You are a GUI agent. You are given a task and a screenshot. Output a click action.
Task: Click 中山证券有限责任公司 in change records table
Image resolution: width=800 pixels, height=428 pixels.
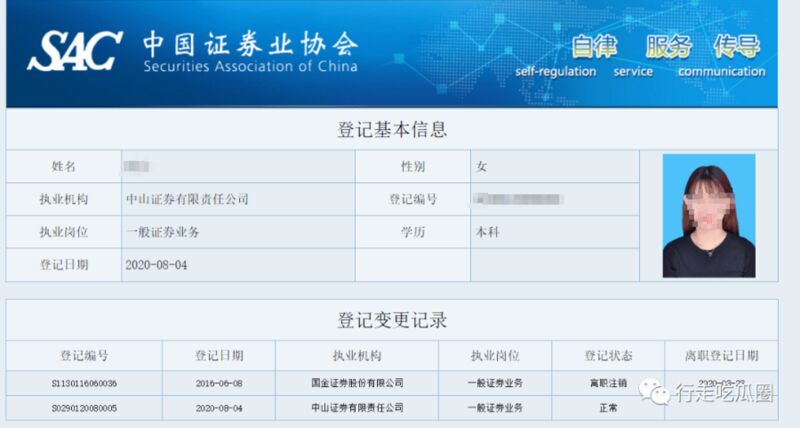point(357,408)
